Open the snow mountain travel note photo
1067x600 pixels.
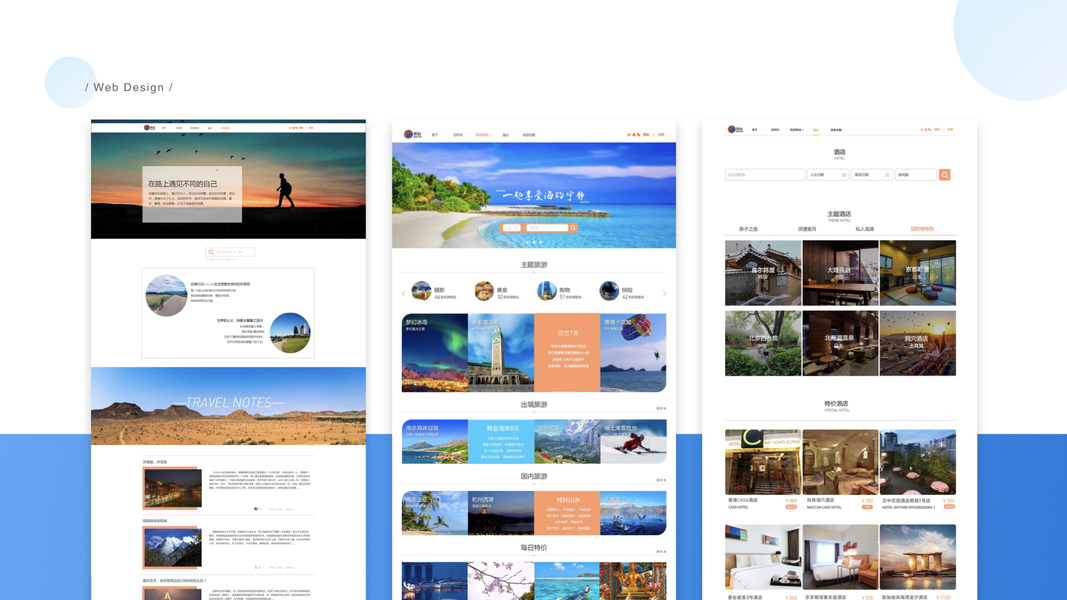pyautogui.click(x=173, y=547)
